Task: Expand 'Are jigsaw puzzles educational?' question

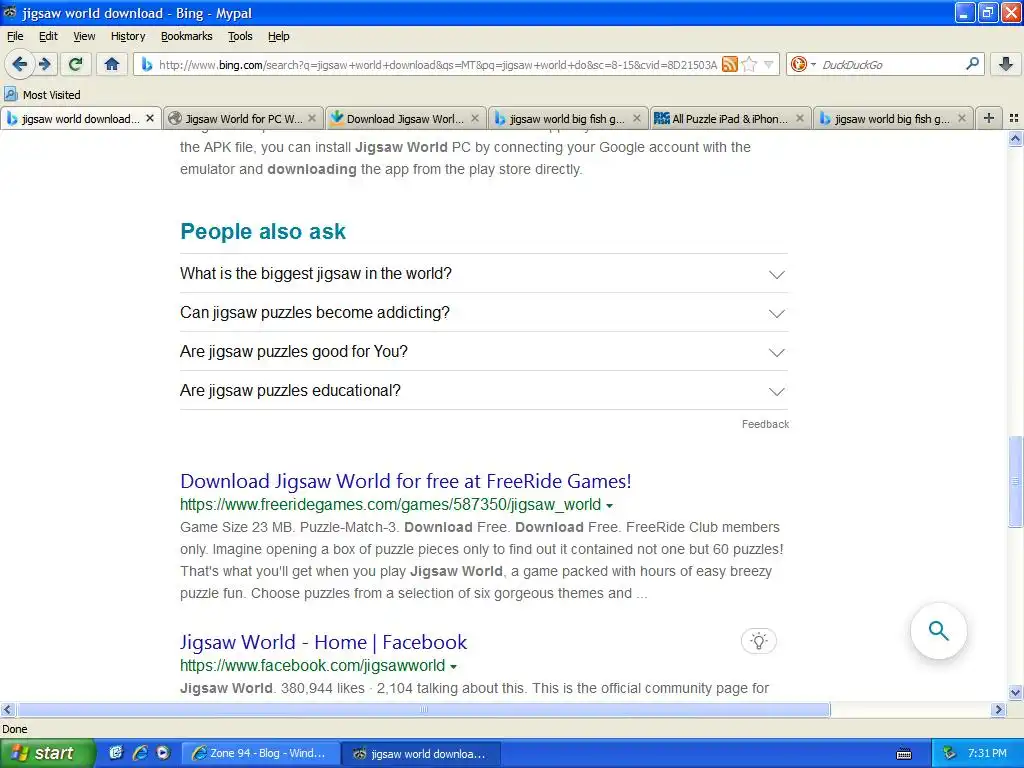Action: [484, 391]
